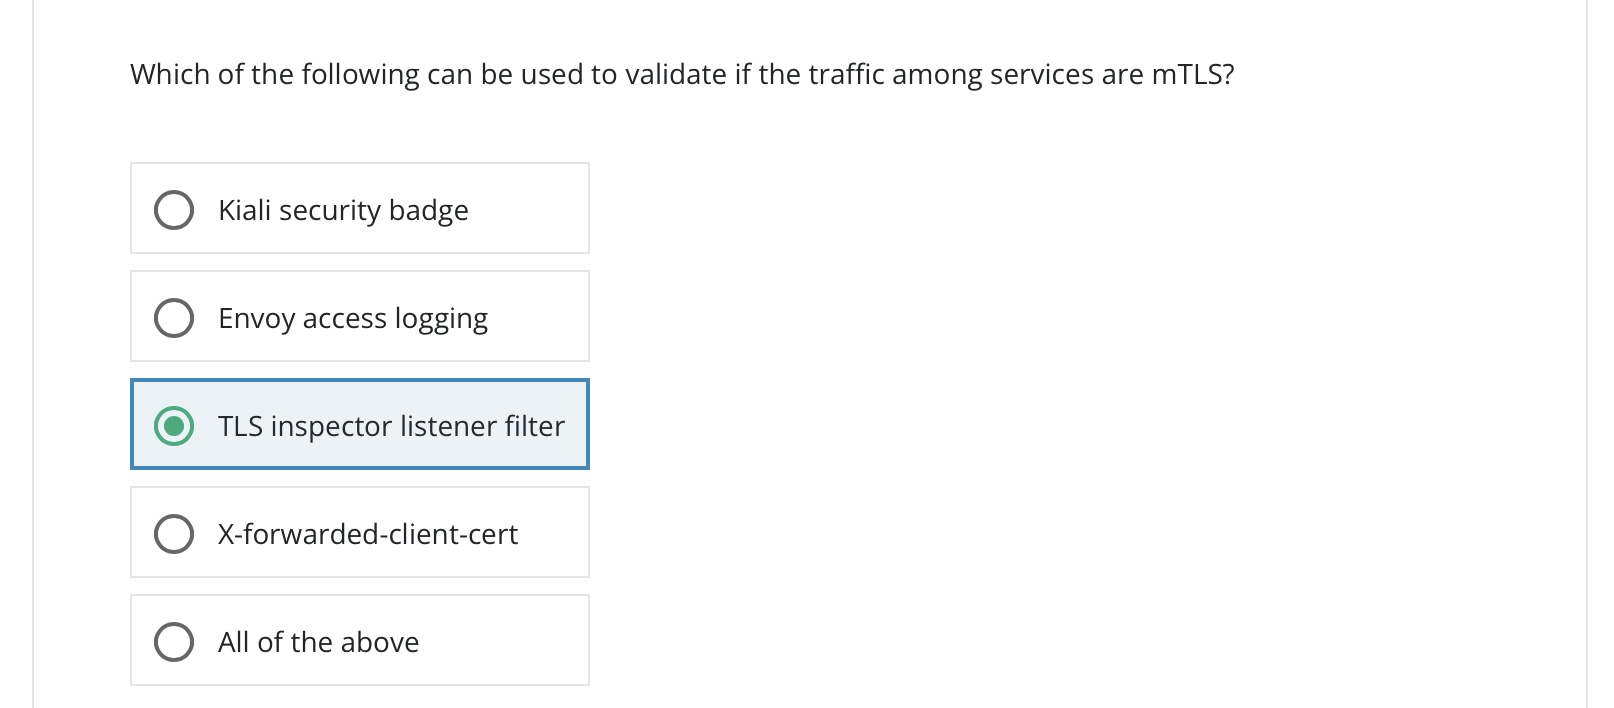
Task: Click the All of the above text label
Action: pyautogui.click(x=318, y=642)
